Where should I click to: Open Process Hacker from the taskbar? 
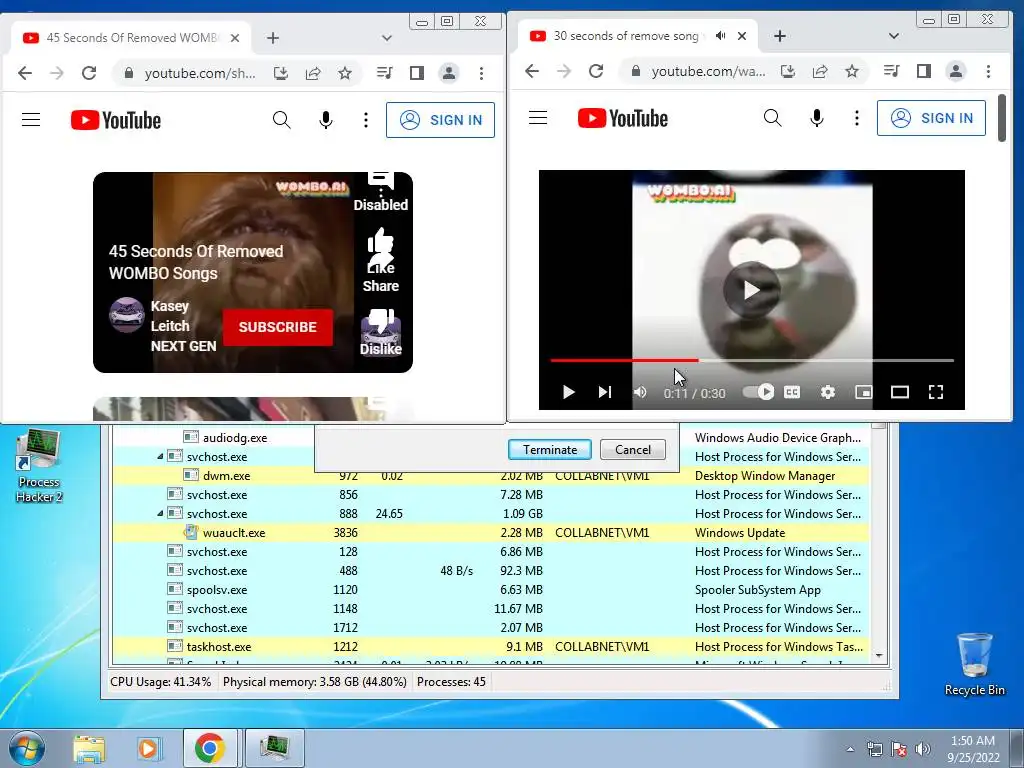point(274,748)
